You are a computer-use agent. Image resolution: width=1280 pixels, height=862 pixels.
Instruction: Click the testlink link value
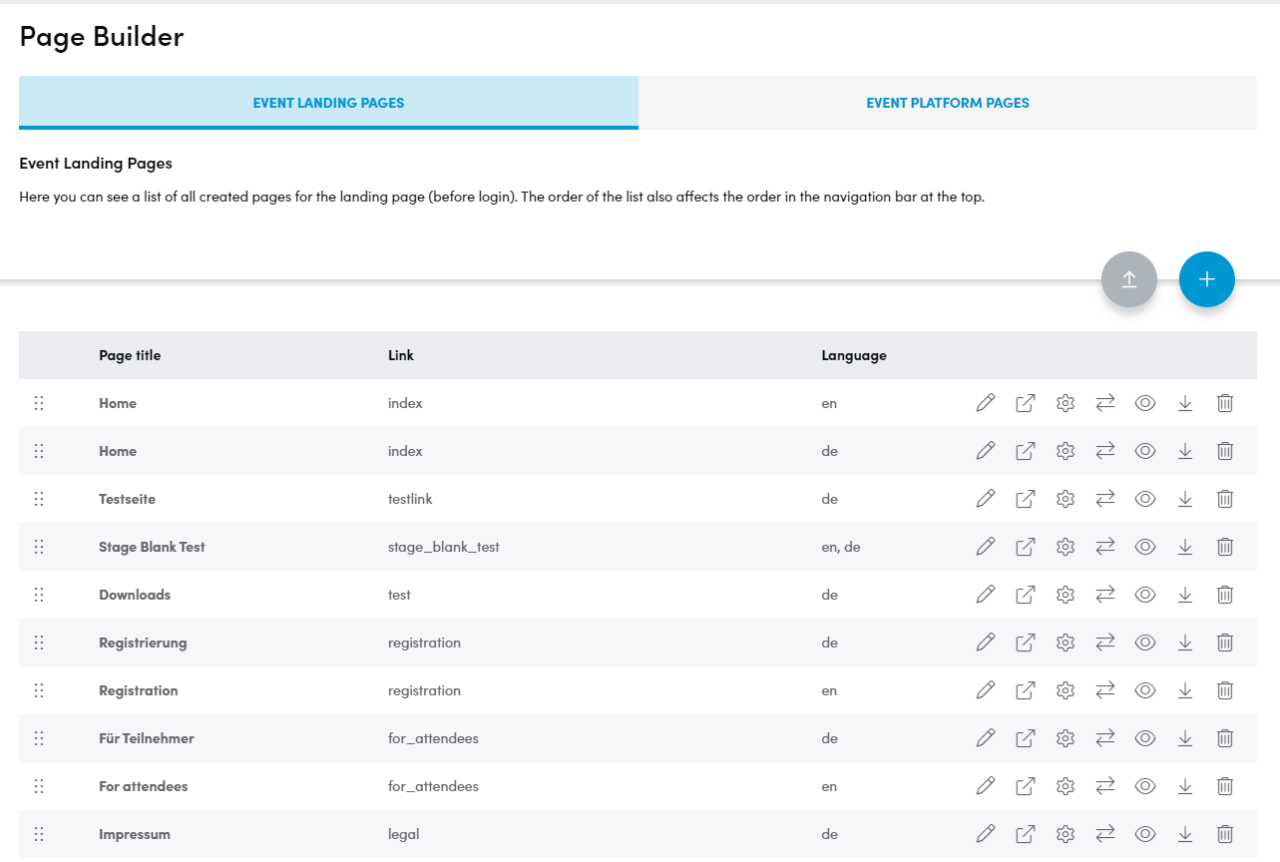click(410, 499)
